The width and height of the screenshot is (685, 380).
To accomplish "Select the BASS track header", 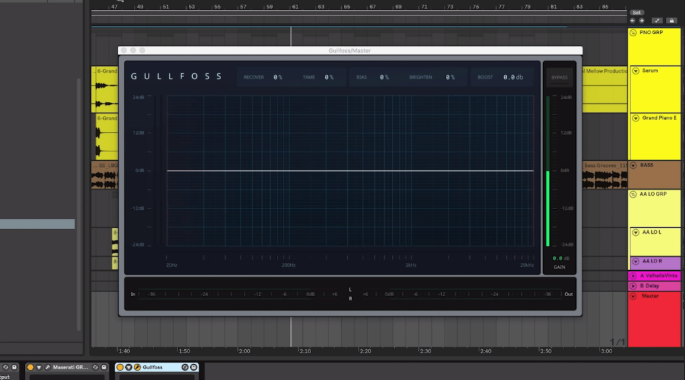I will pos(654,175).
